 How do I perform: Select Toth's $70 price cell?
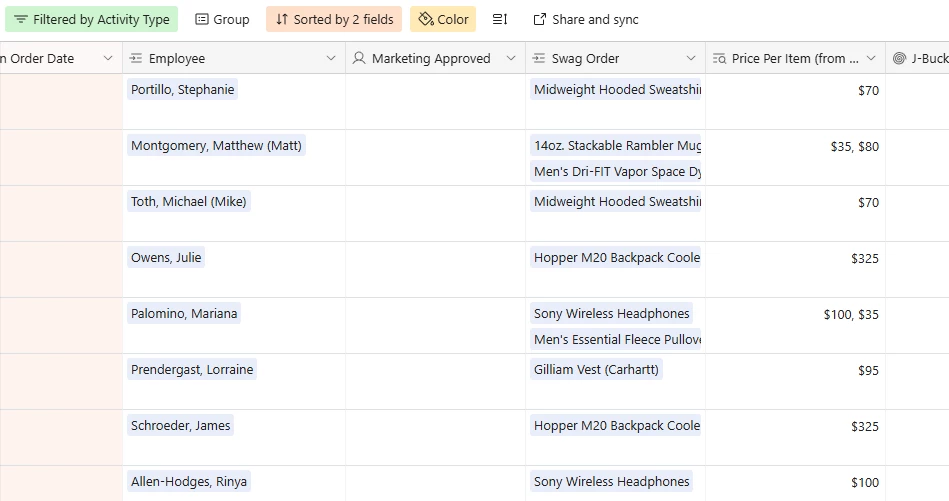point(795,214)
